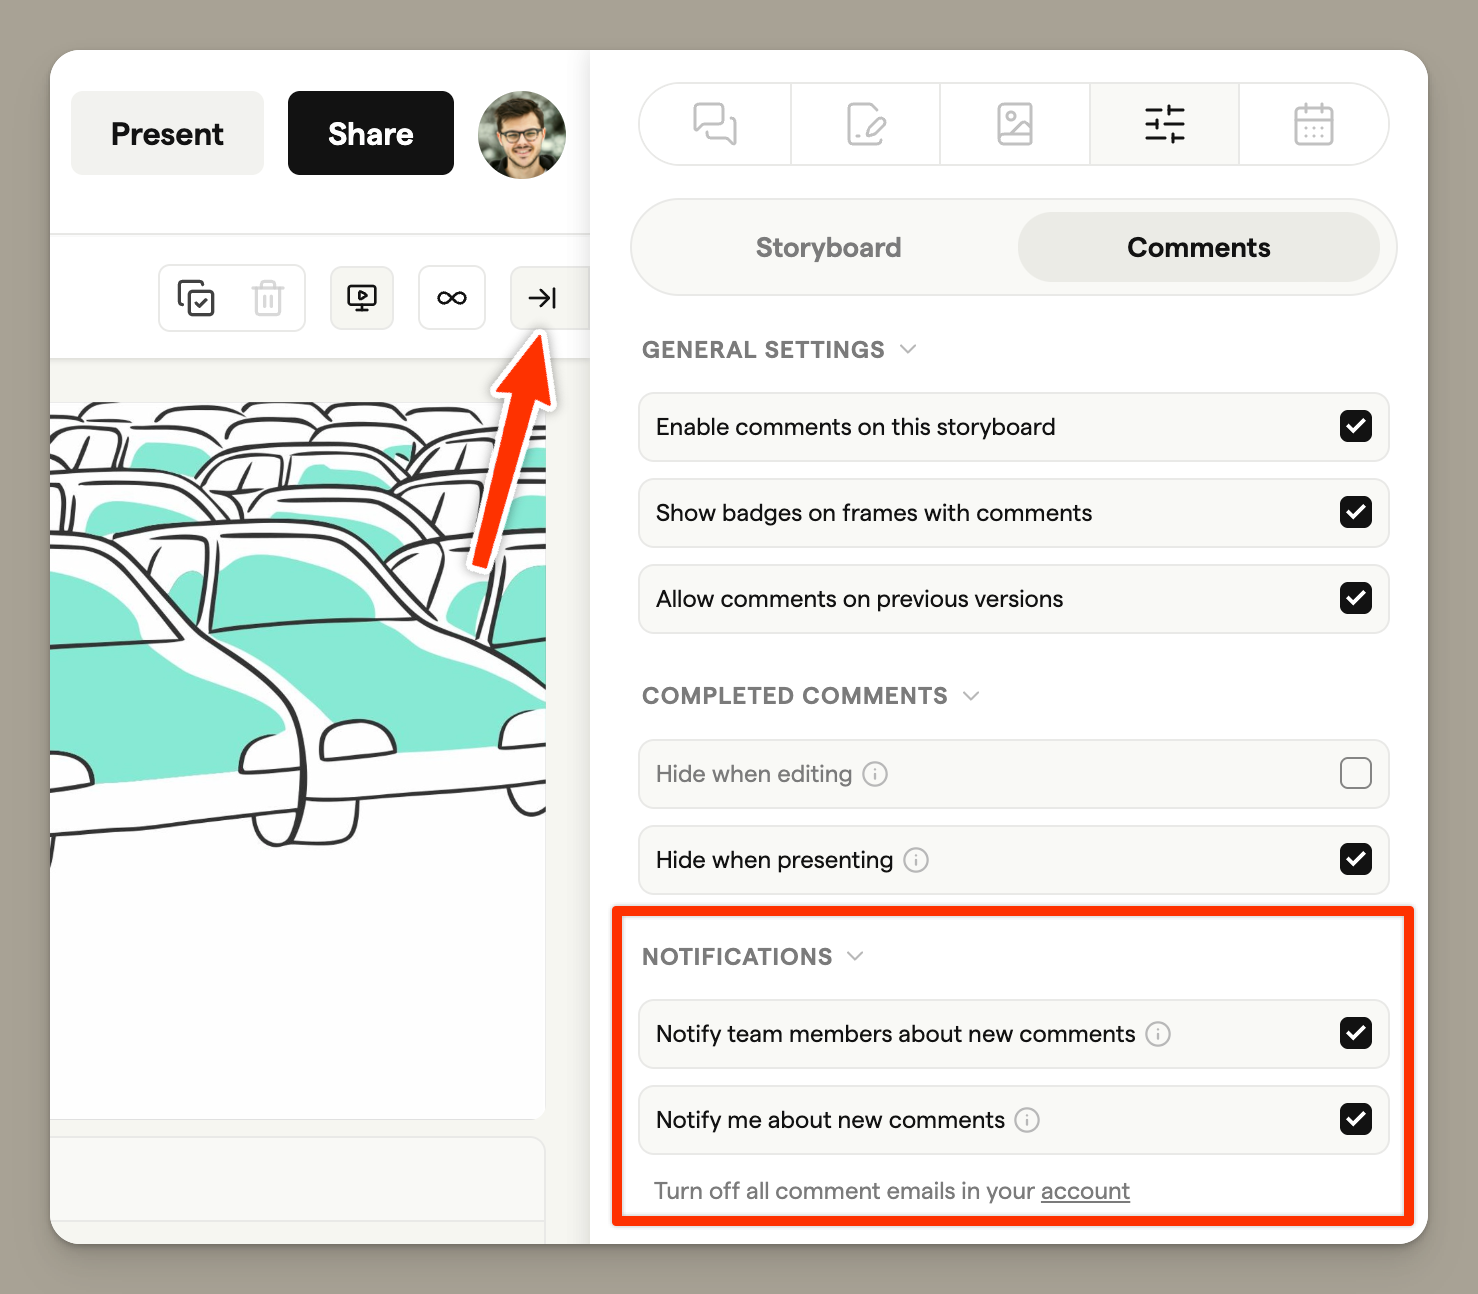Click info icon beside Notify me about comments

1027,1120
